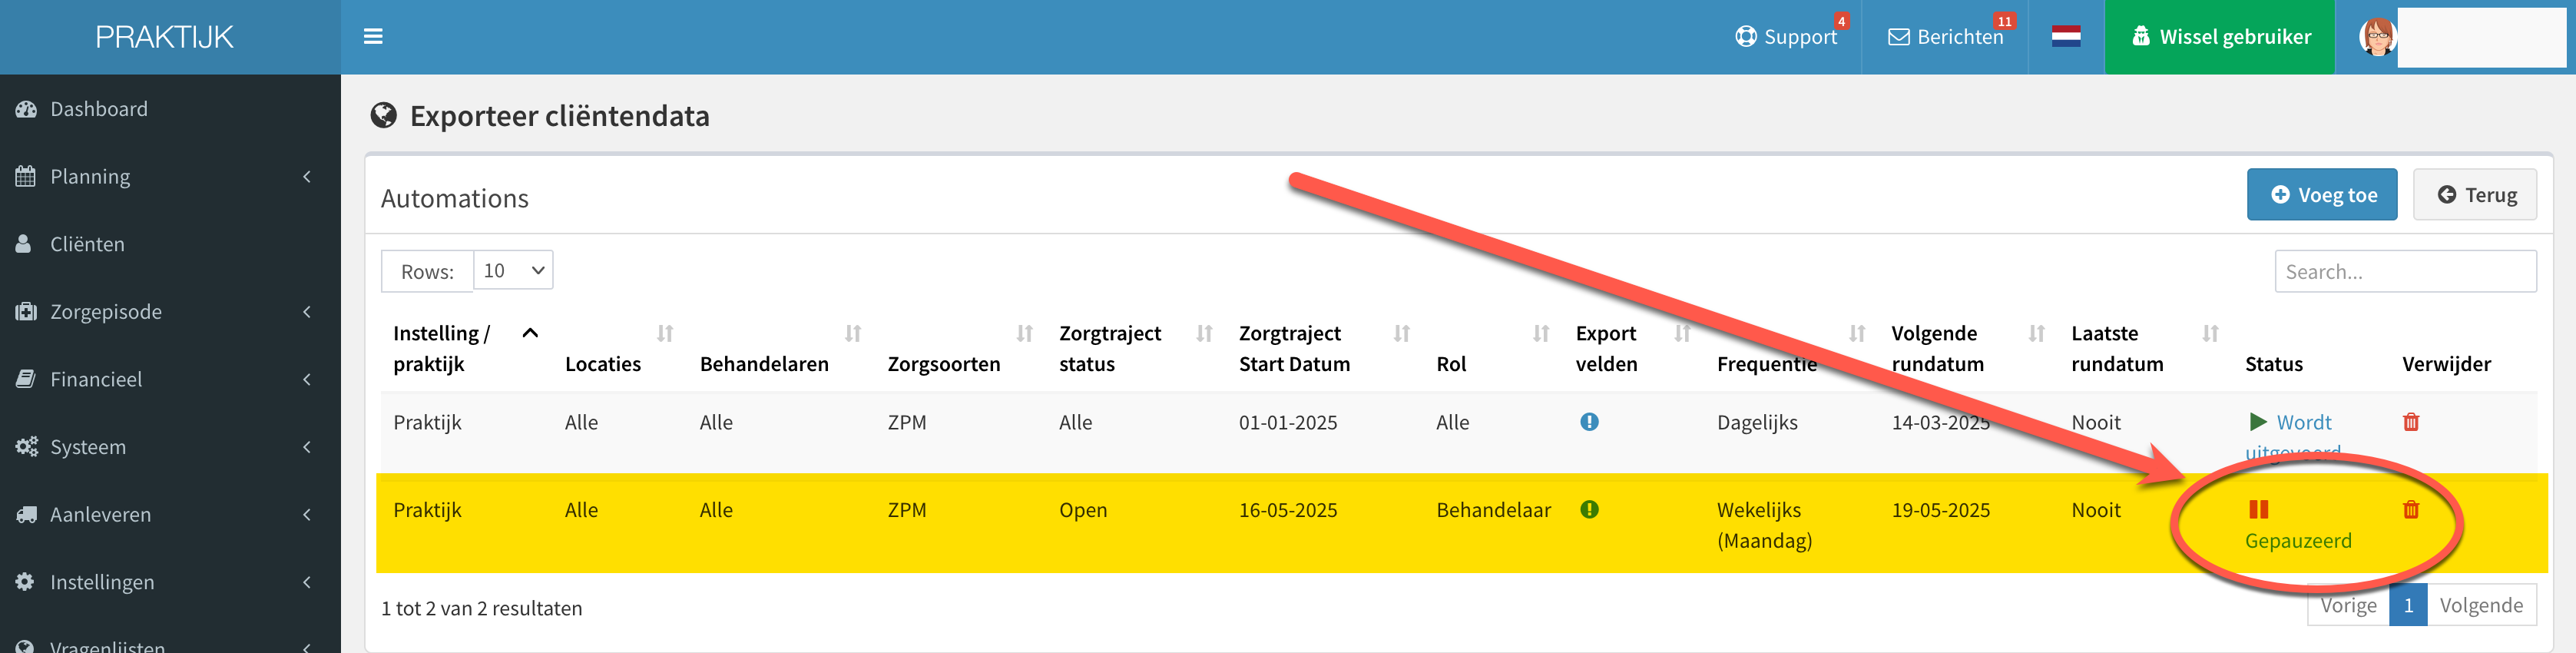Viewport: 2576px width, 653px height.
Task: Sort table by Rol column
Action: 1541,334
